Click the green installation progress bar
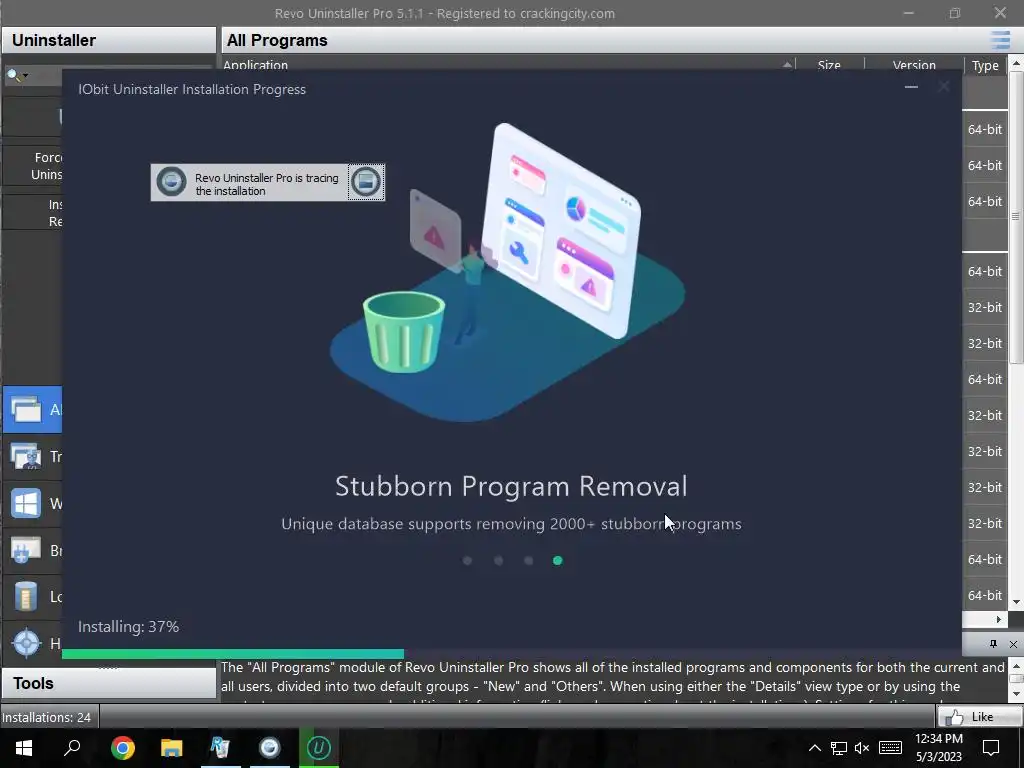The image size is (1024, 768). (x=233, y=654)
